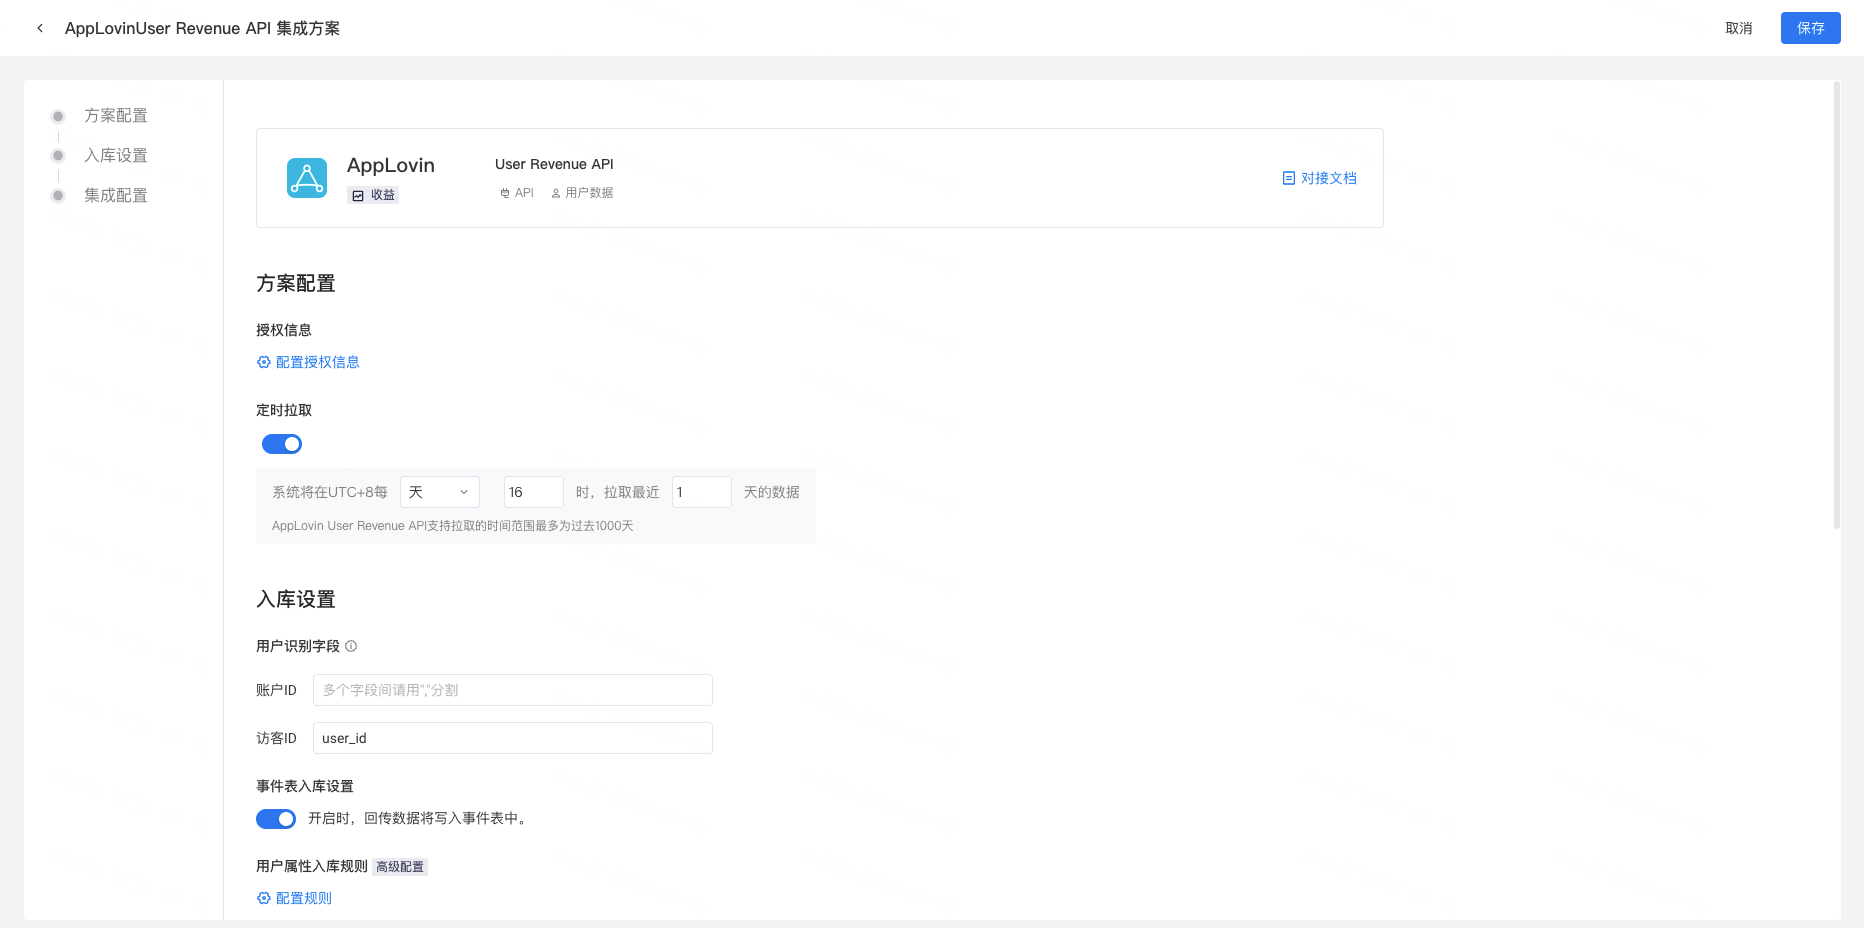Toggle the 事件表入库设置 switch

pyautogui.click(x=276, y=819)
